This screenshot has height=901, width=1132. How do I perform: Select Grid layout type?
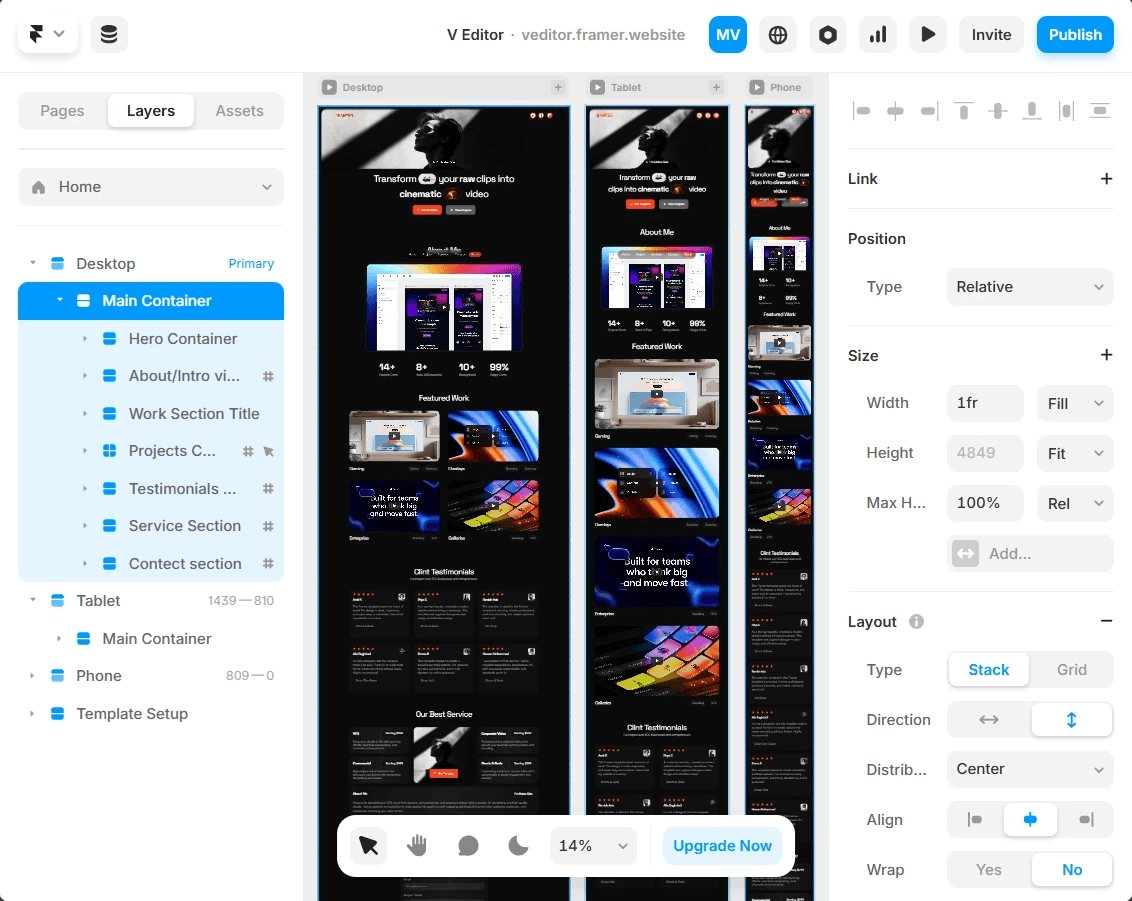point(1071,669)
